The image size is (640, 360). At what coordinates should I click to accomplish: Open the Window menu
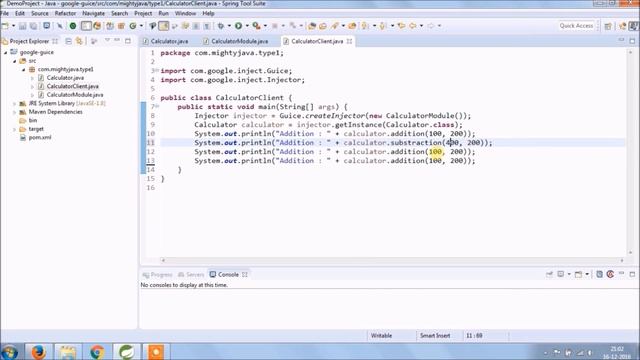(185, 13)
